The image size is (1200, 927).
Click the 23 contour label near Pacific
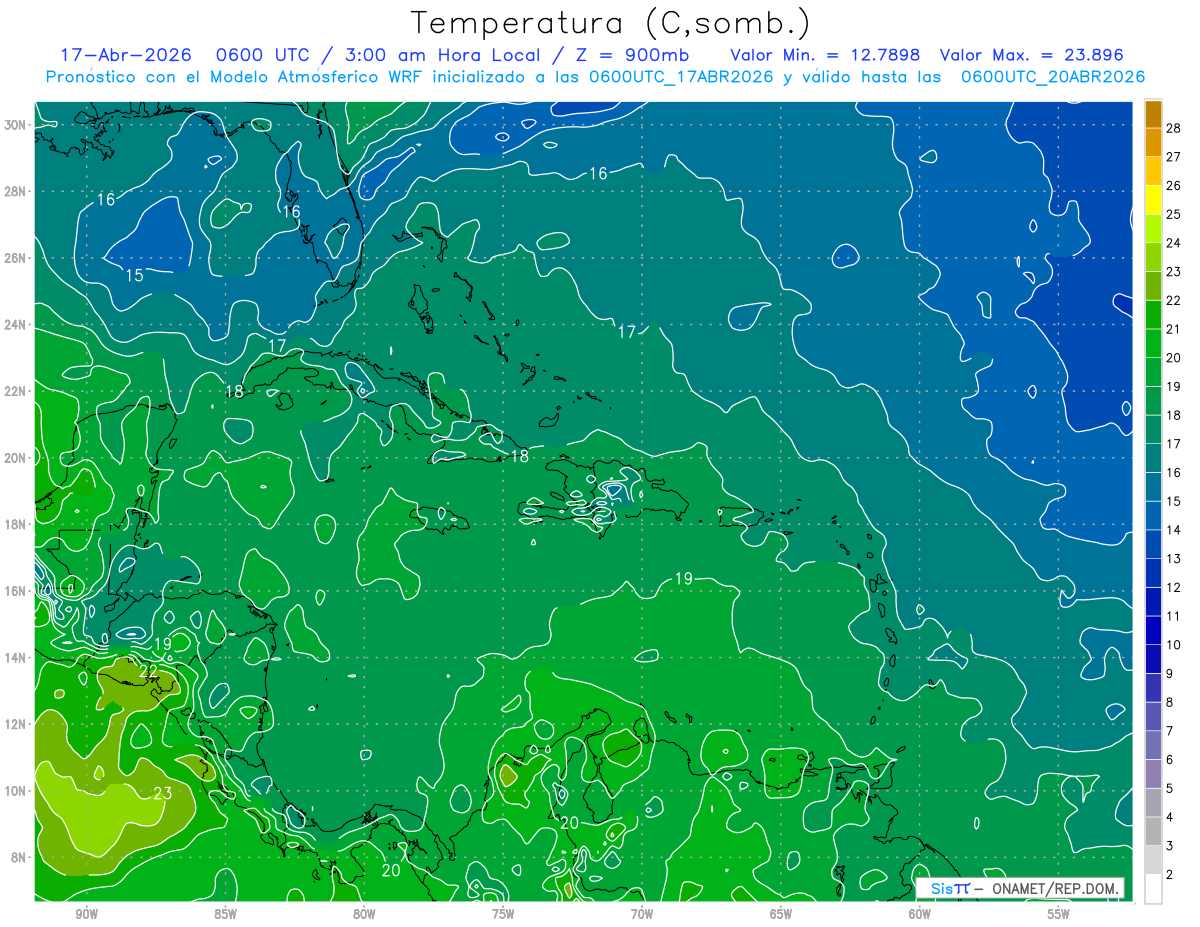[164, 794]
